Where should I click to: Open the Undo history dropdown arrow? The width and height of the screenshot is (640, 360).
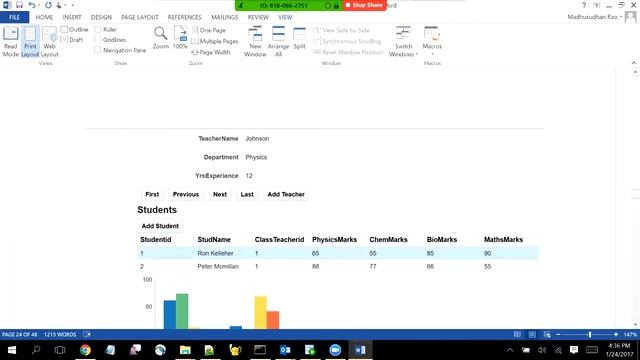[39, 5]
